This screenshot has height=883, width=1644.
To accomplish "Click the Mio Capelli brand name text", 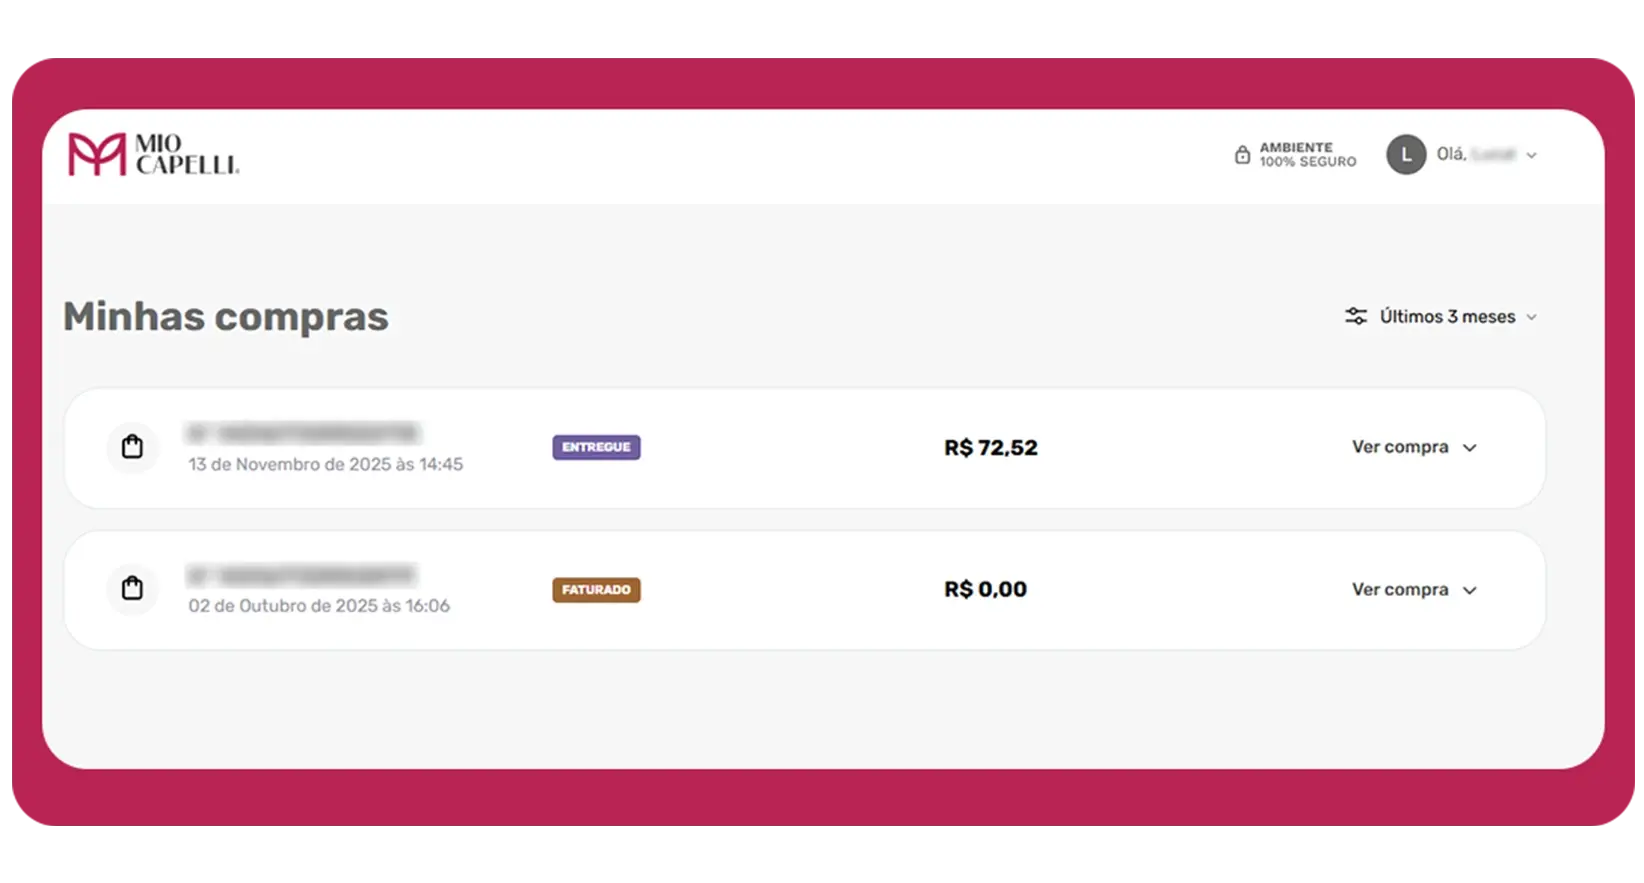I will (187, 155).
